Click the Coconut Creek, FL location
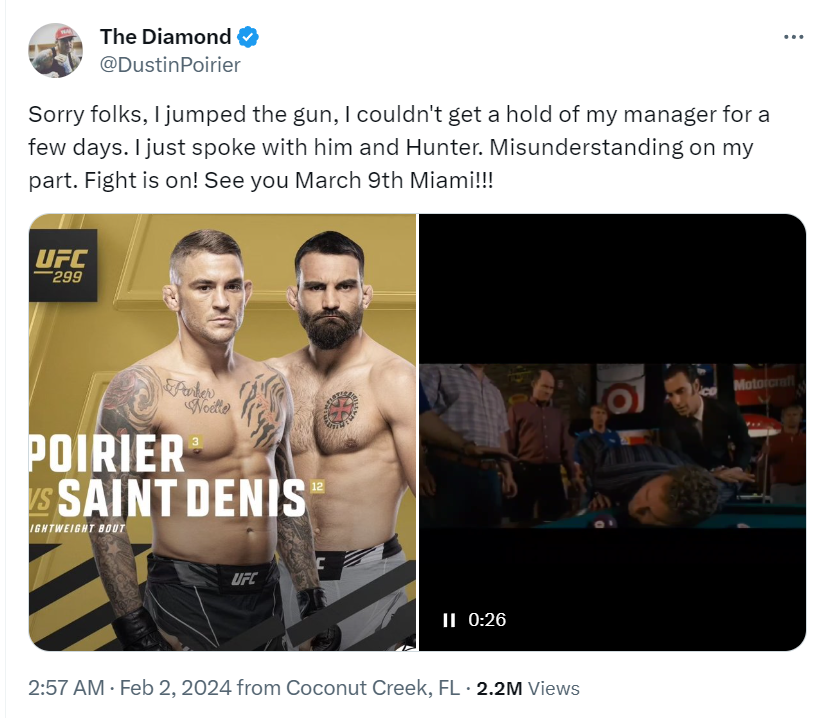This screenshot has height=718, width=827. coord(373,688)
